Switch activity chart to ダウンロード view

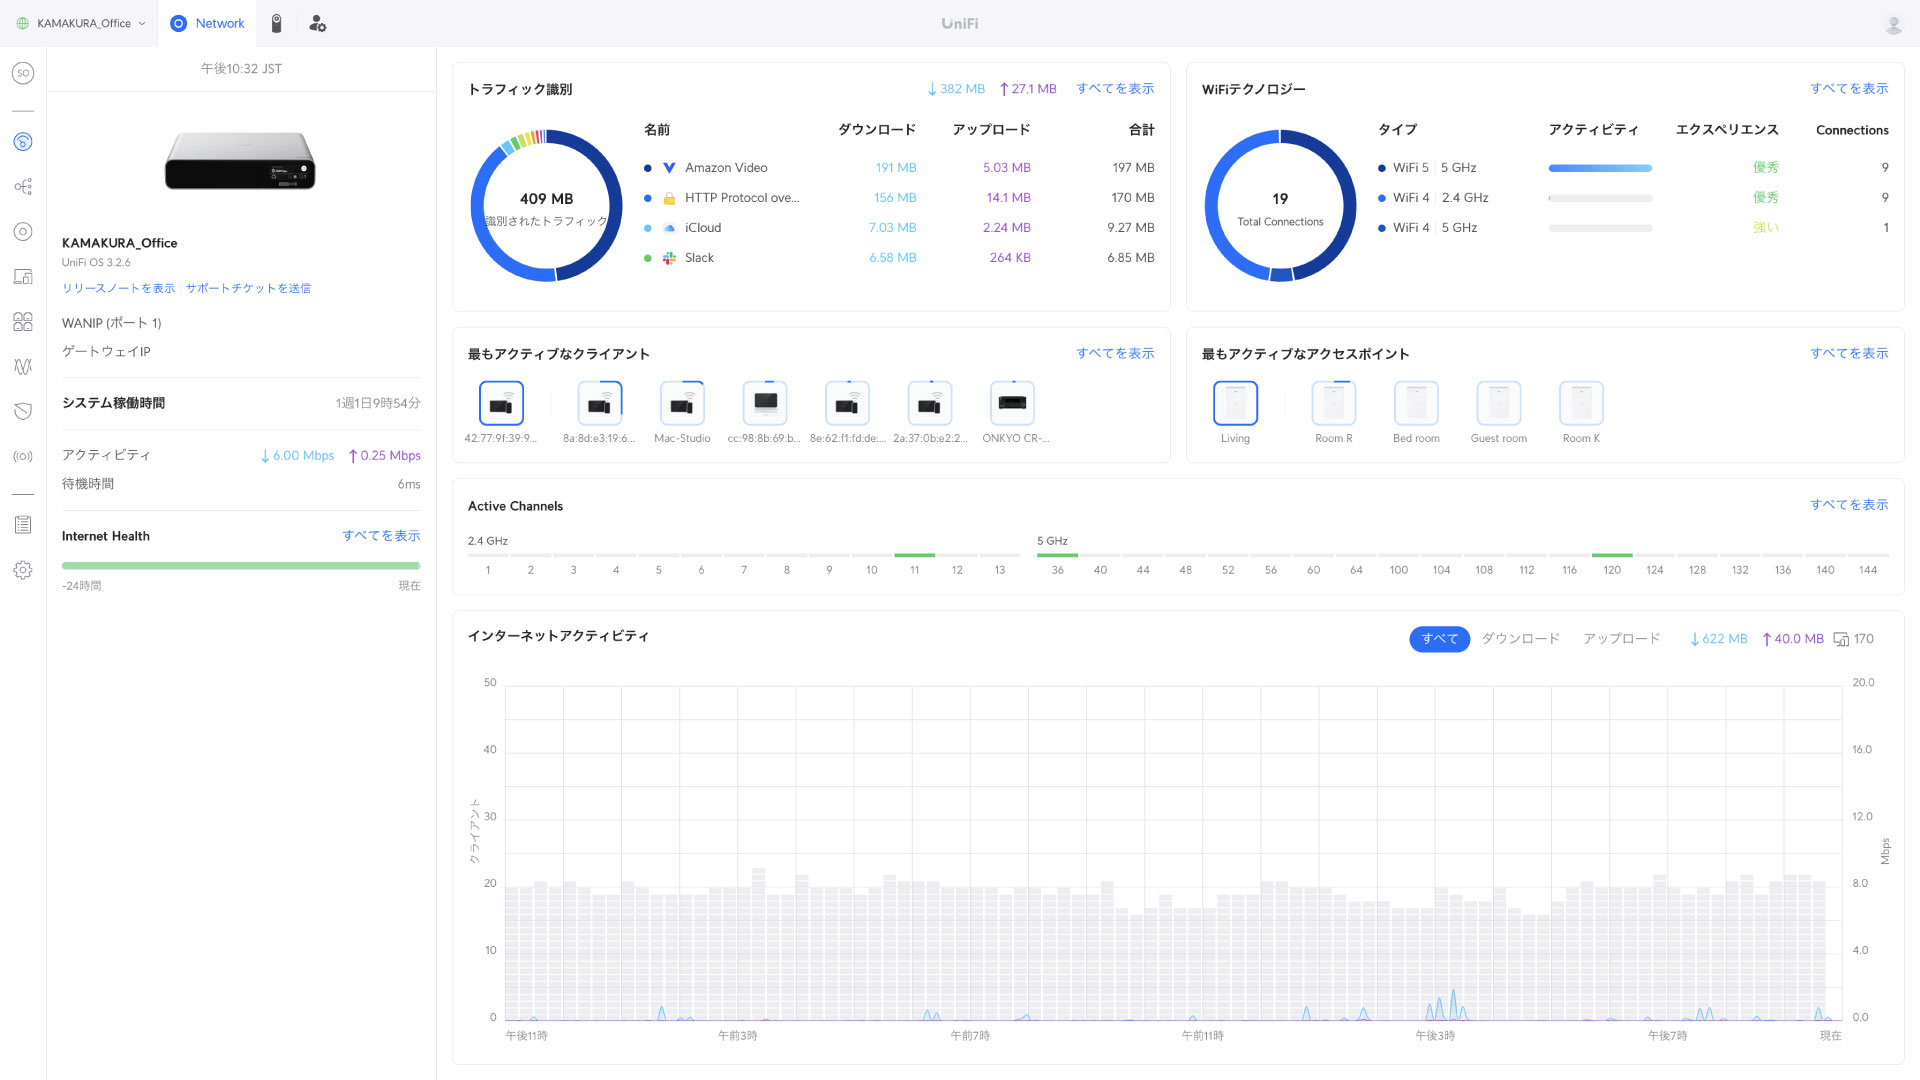(1521, 638)
